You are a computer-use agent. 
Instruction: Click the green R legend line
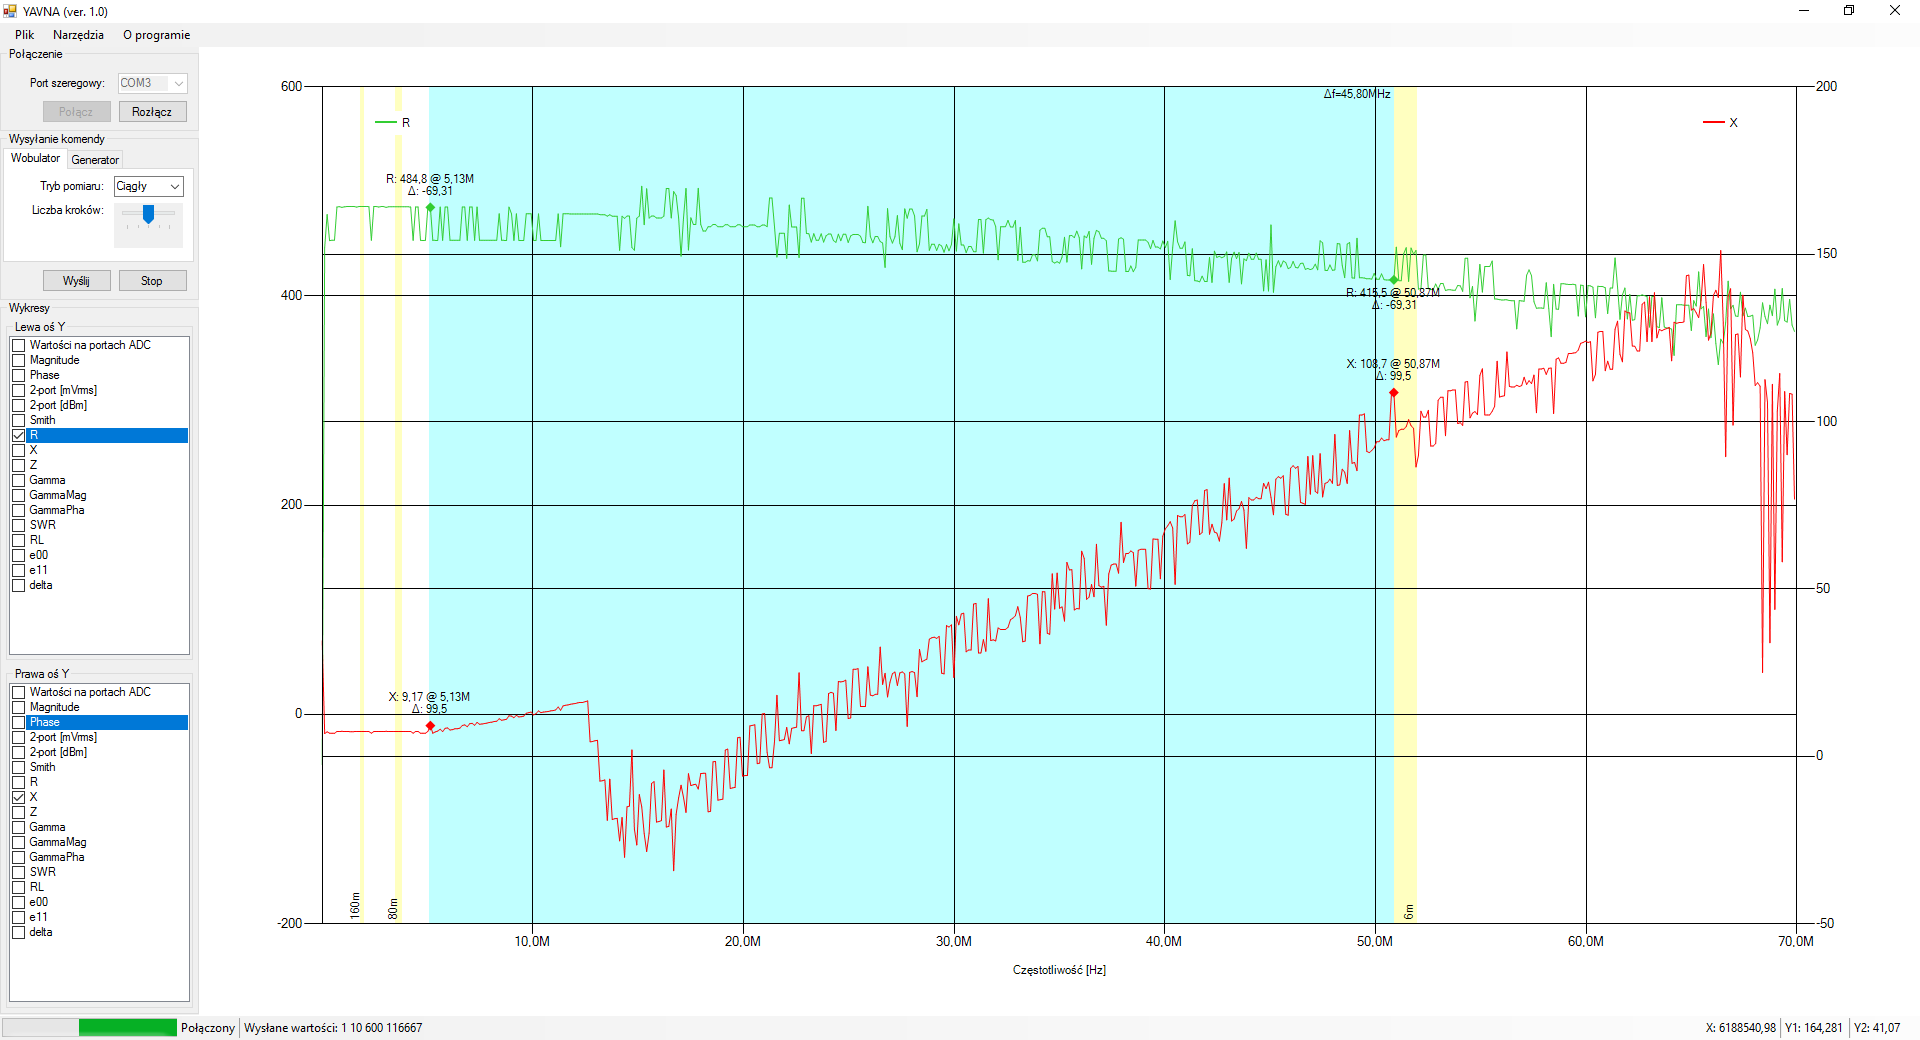[385, 123]
